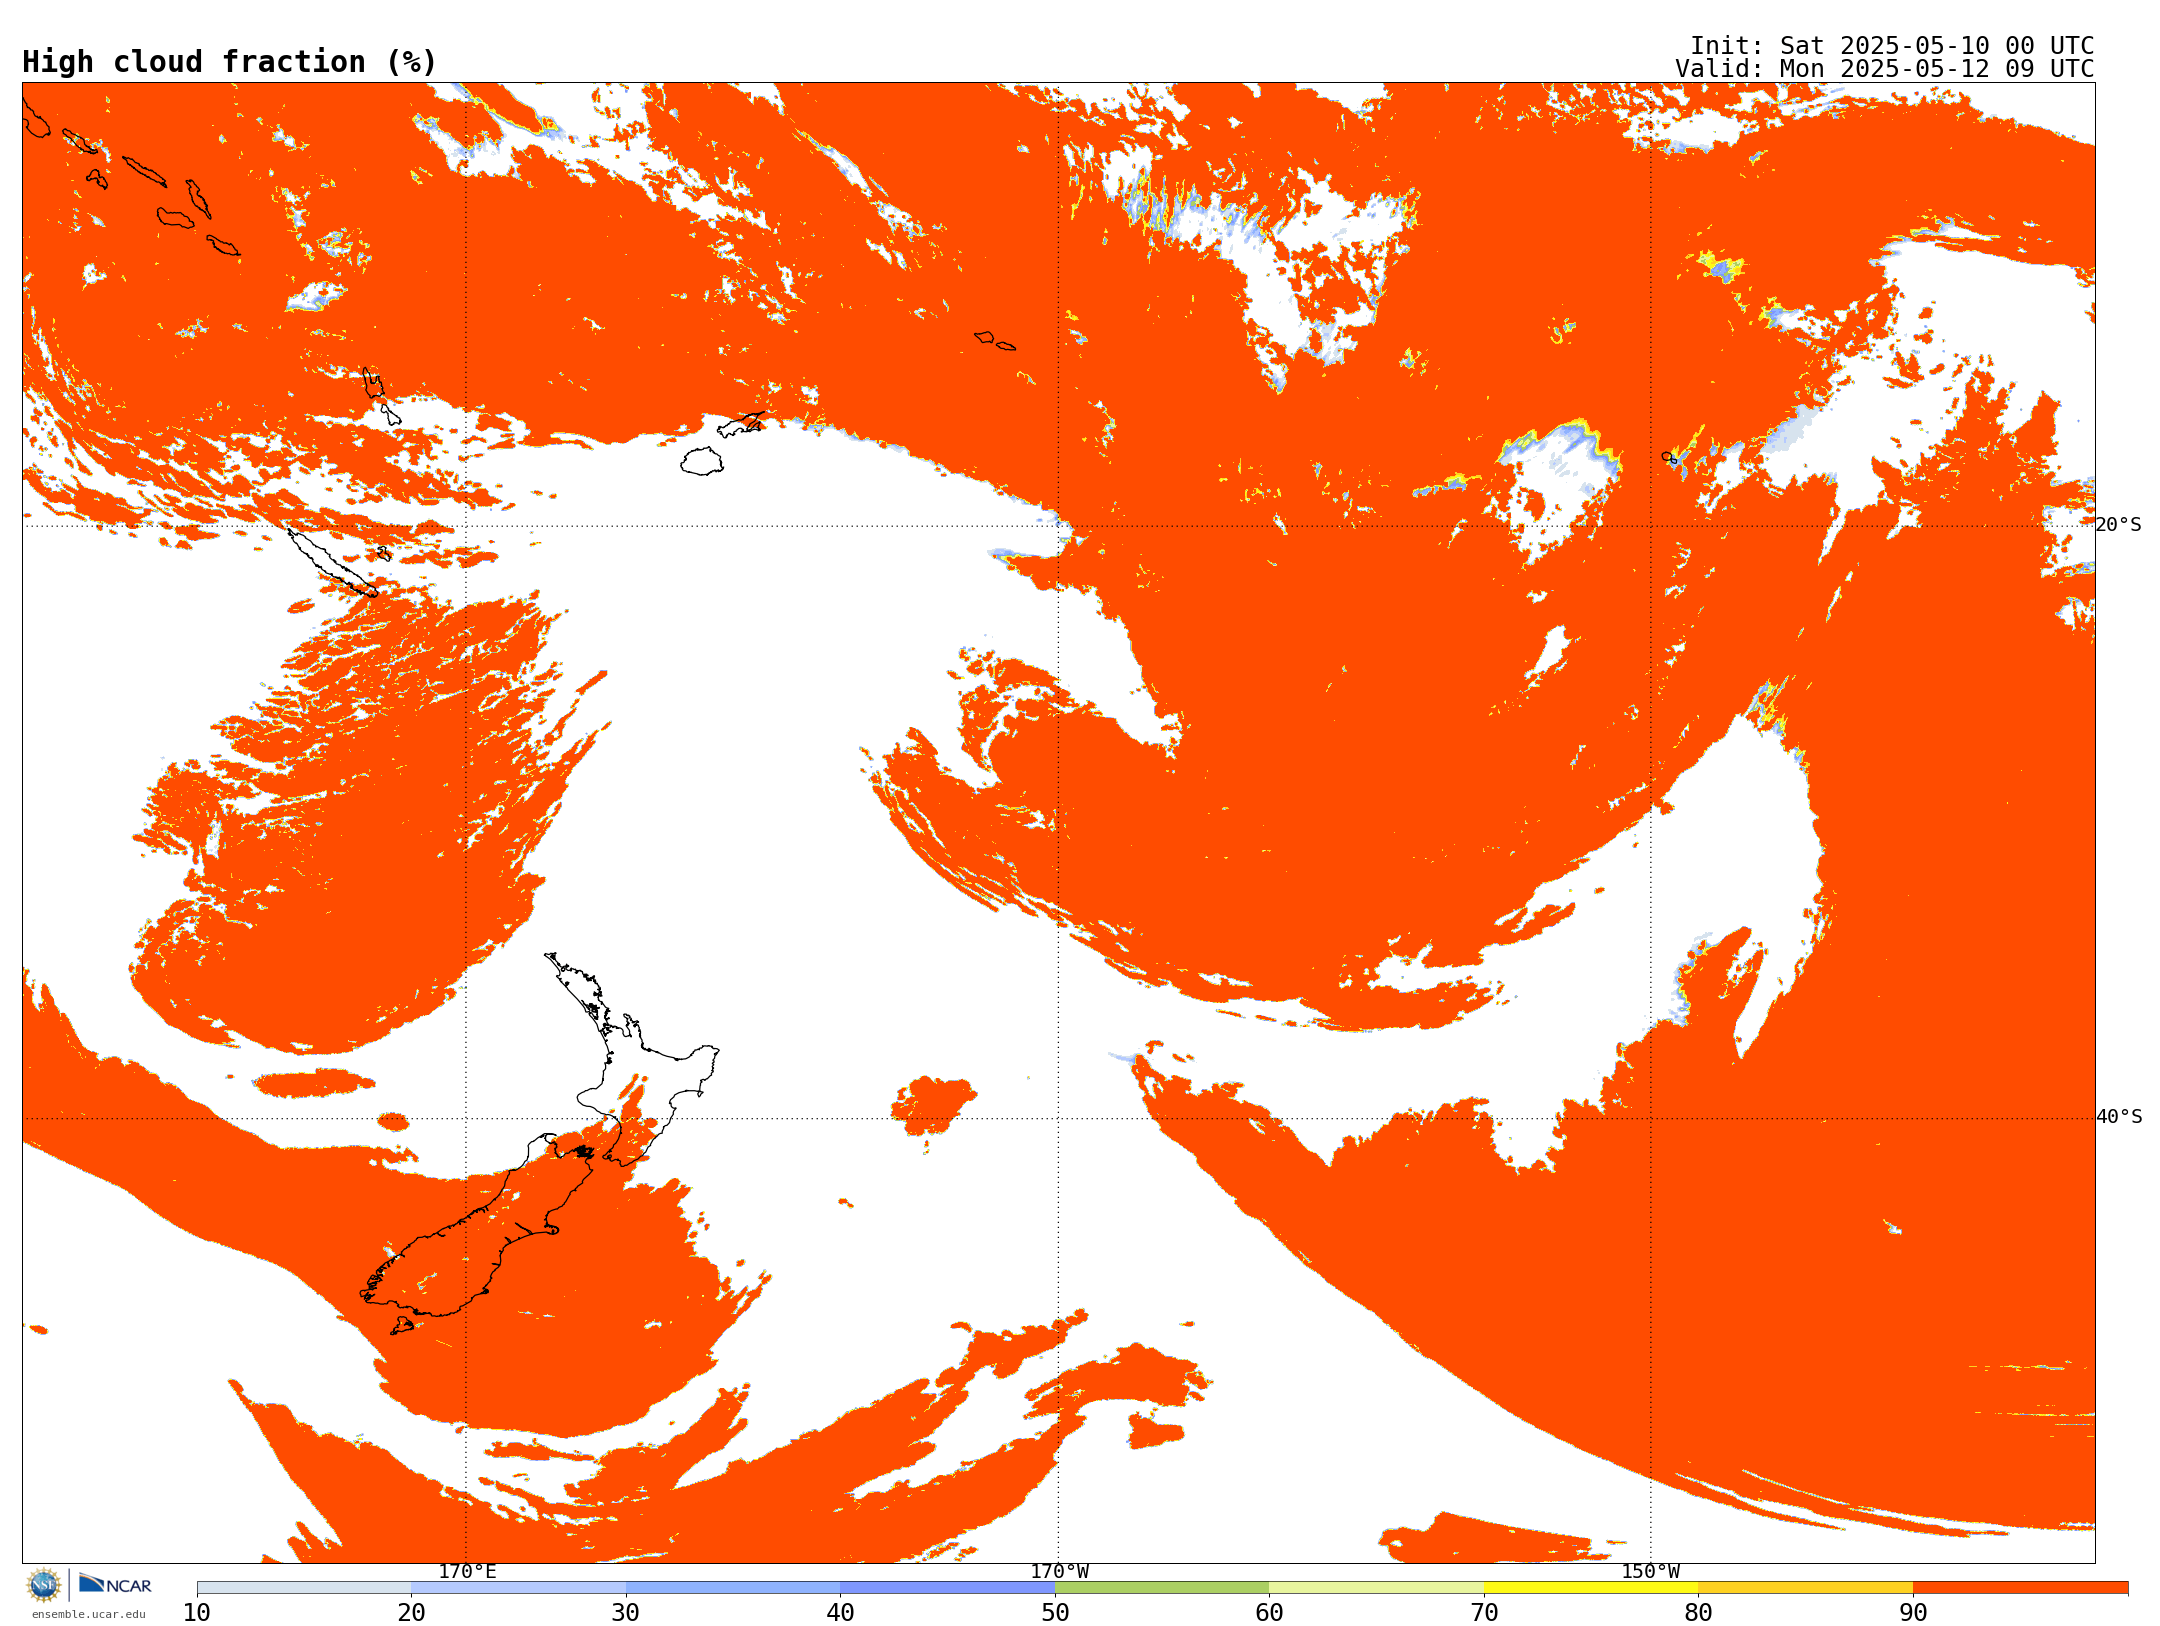
Task: Click the 90+ orange-red colorbar segment
Action: [x=2020, y=1588]
